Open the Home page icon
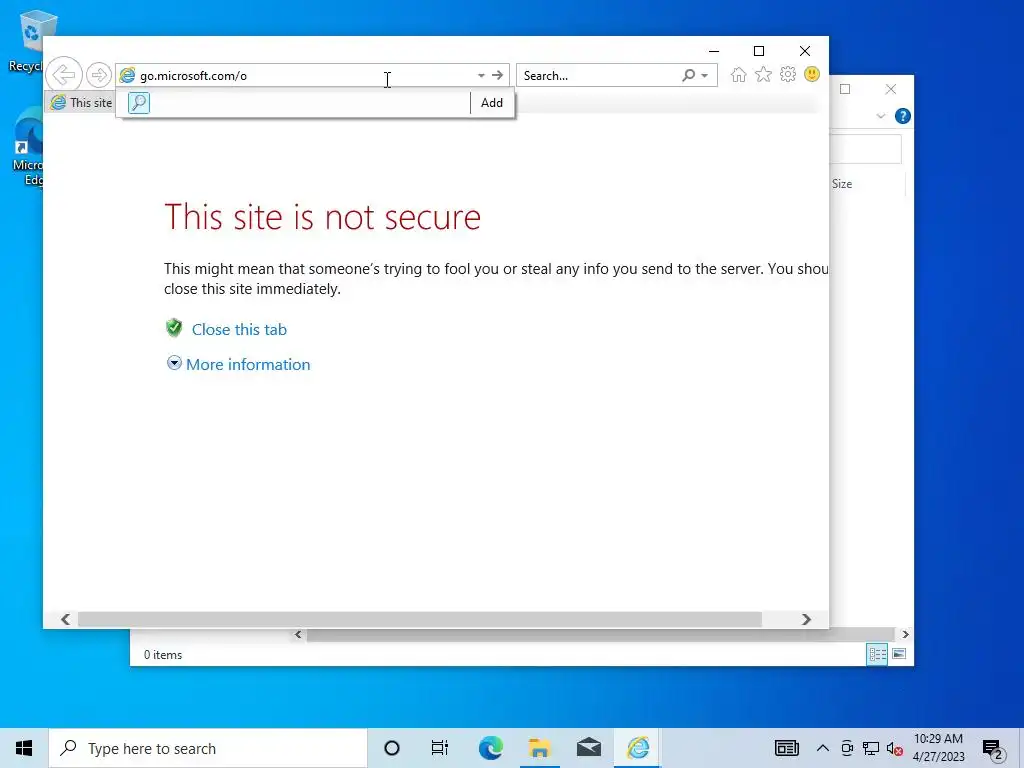 coord(739,75)
